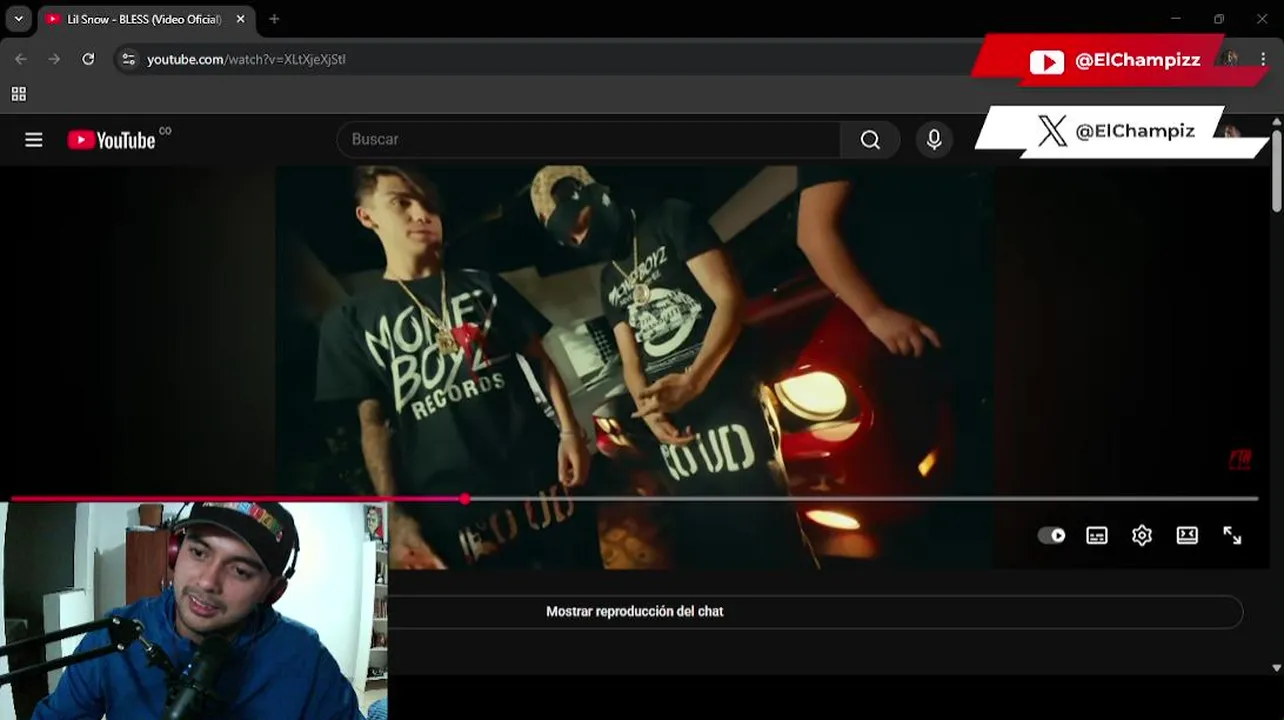1284x720 pixels.
Task: Open the Chrome apps grid shortcut
Action: 18,94
